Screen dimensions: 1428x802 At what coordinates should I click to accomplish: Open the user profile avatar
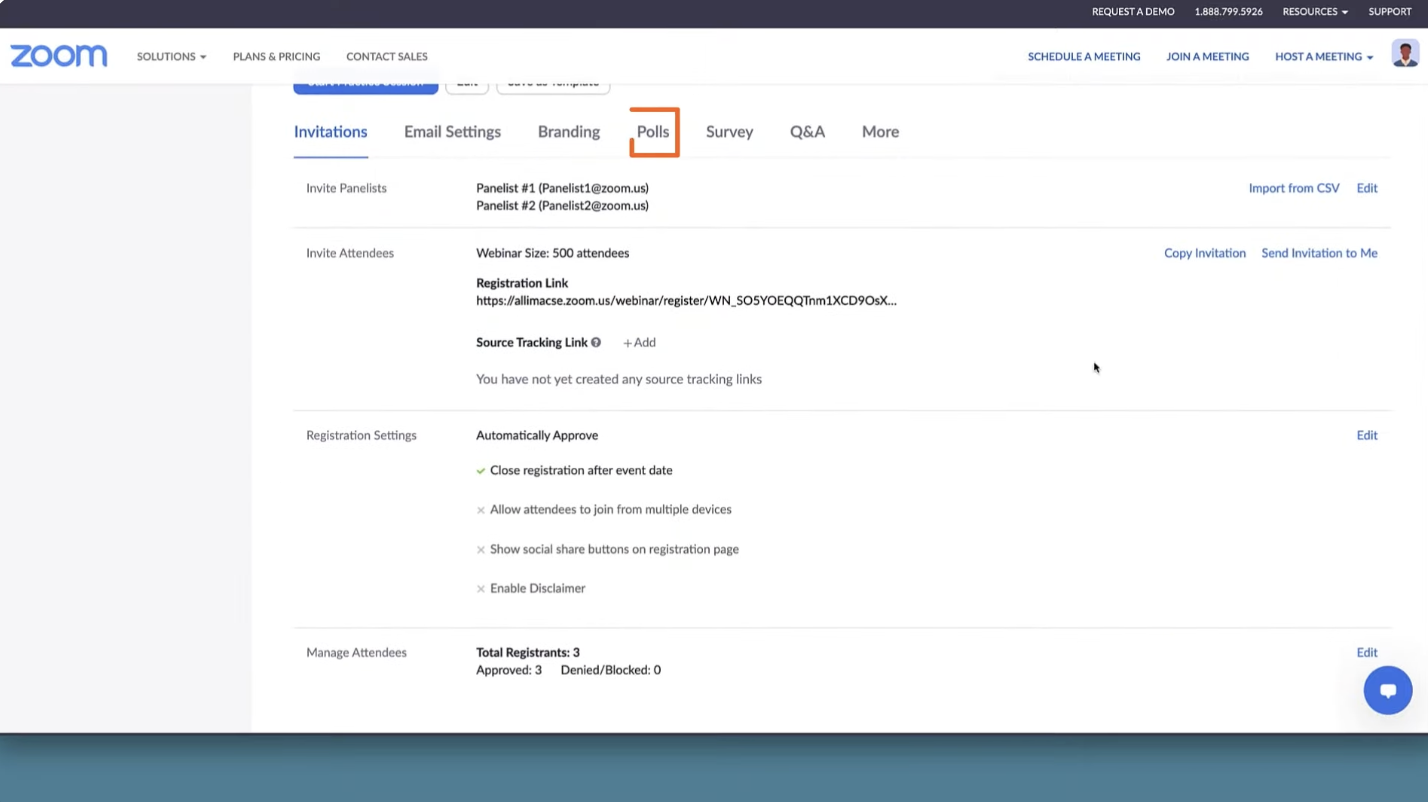[1404, 54]
